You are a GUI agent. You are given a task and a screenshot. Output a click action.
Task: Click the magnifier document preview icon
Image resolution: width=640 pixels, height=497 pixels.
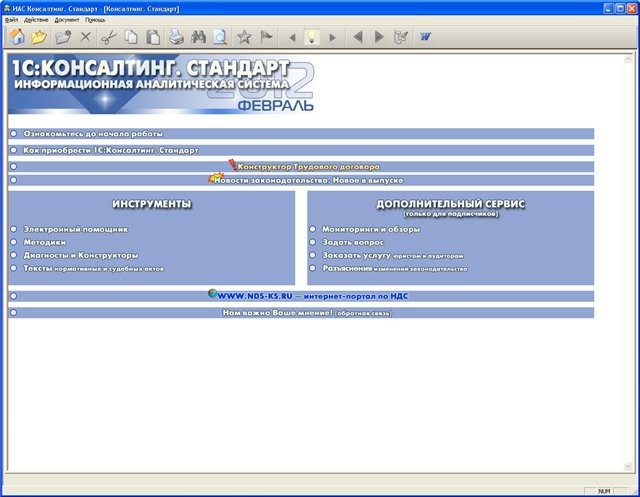point(220,37)
